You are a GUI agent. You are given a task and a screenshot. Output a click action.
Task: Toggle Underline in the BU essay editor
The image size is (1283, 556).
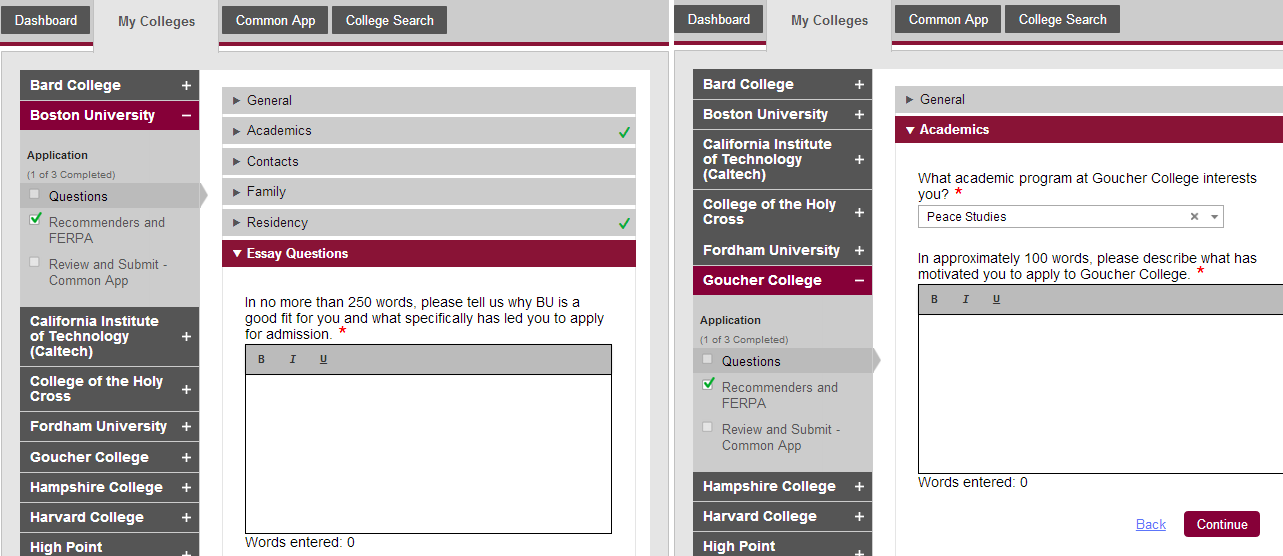tap(323, 359)
